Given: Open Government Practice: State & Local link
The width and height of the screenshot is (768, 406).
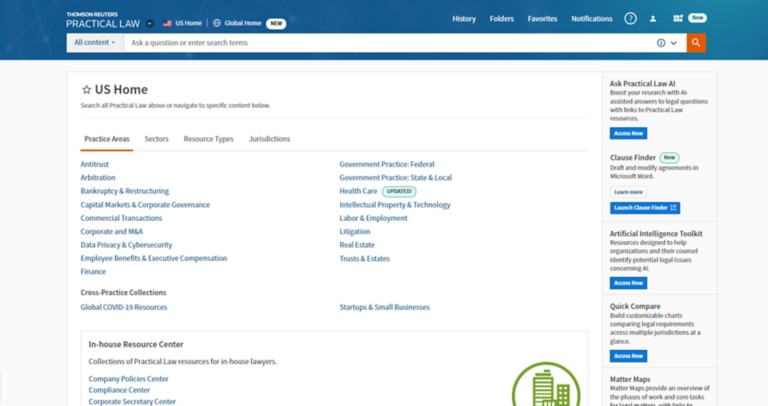Looking at the screenshot, I should coord(396,177).
